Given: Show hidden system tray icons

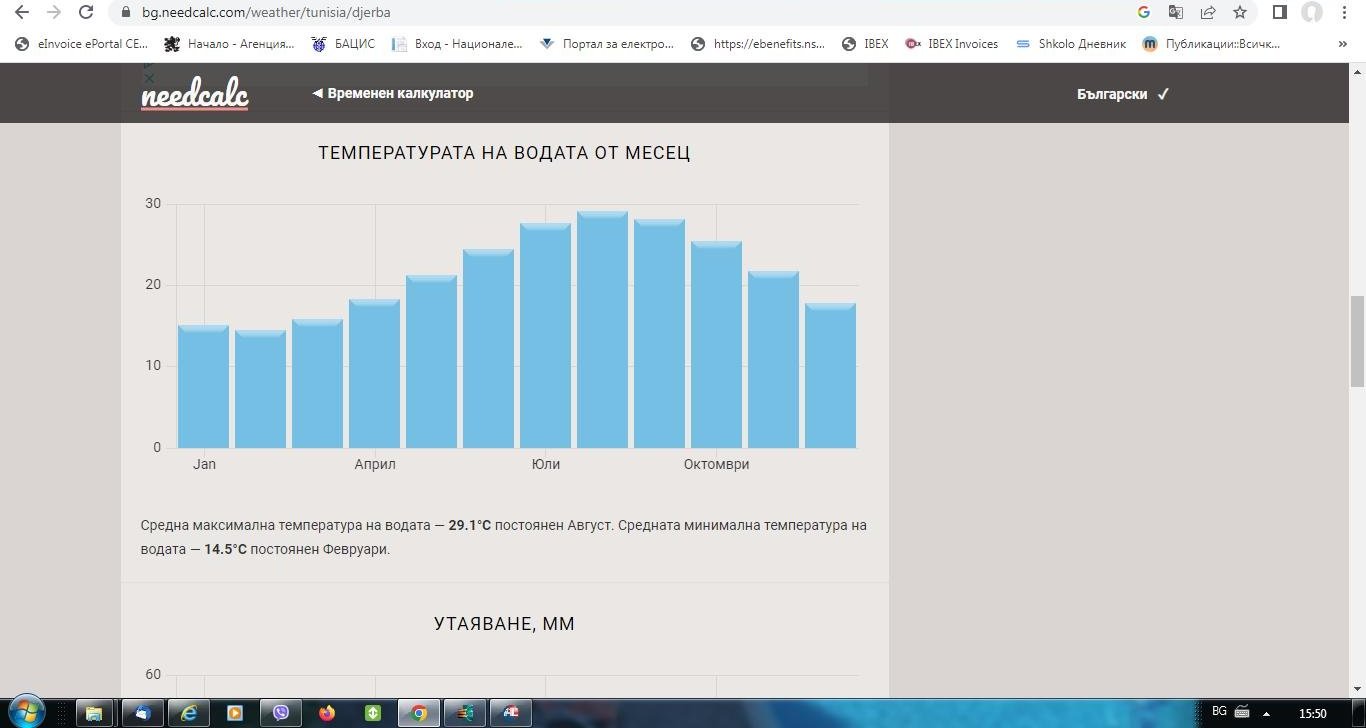Looking at the screenshot, I should coord(1267,713).
